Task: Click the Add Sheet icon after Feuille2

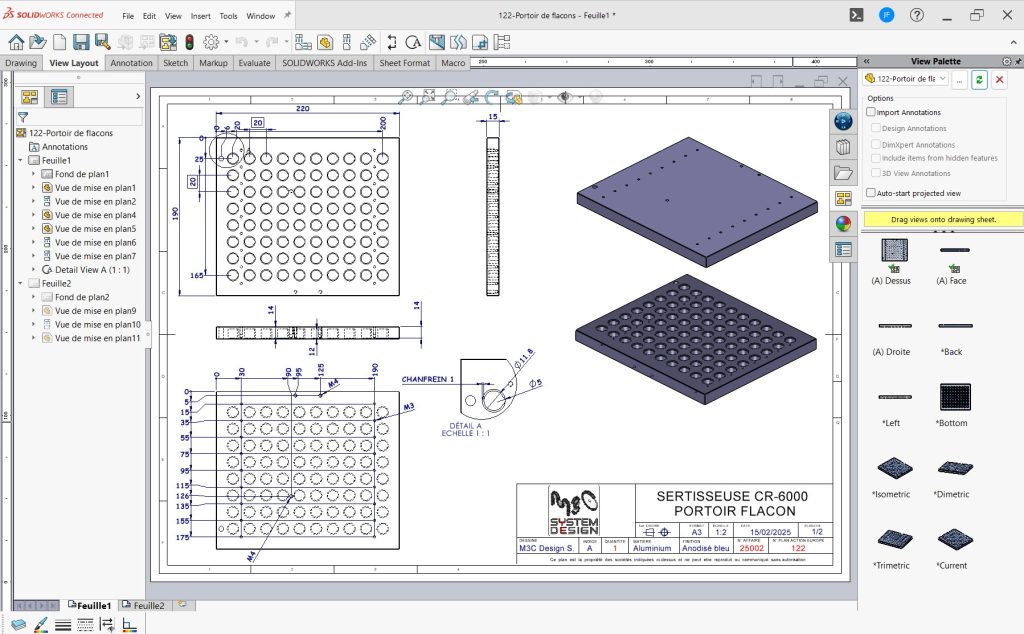Action: (x=181, y=605)
